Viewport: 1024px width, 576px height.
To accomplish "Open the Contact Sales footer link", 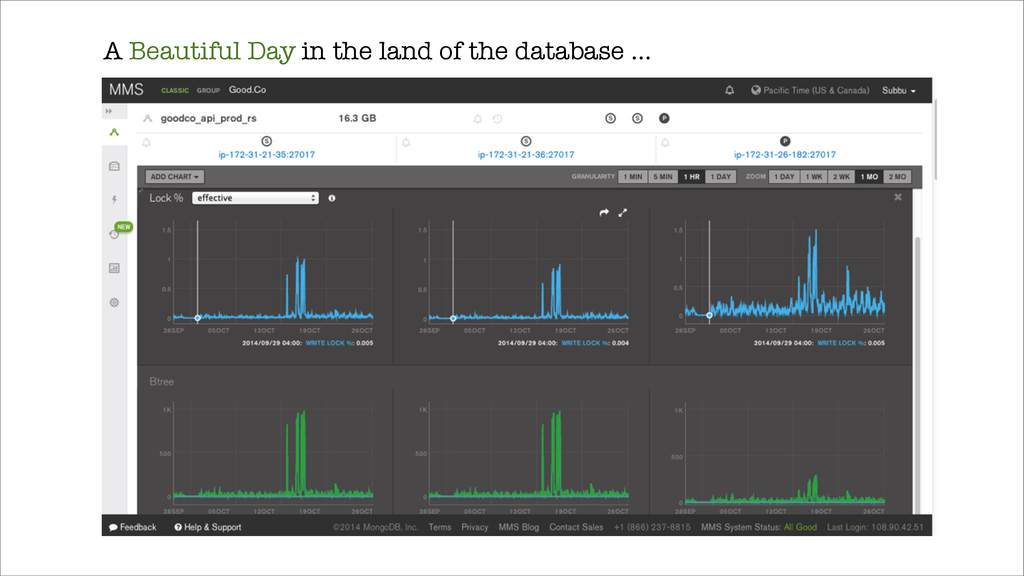I will coord(576,527).
